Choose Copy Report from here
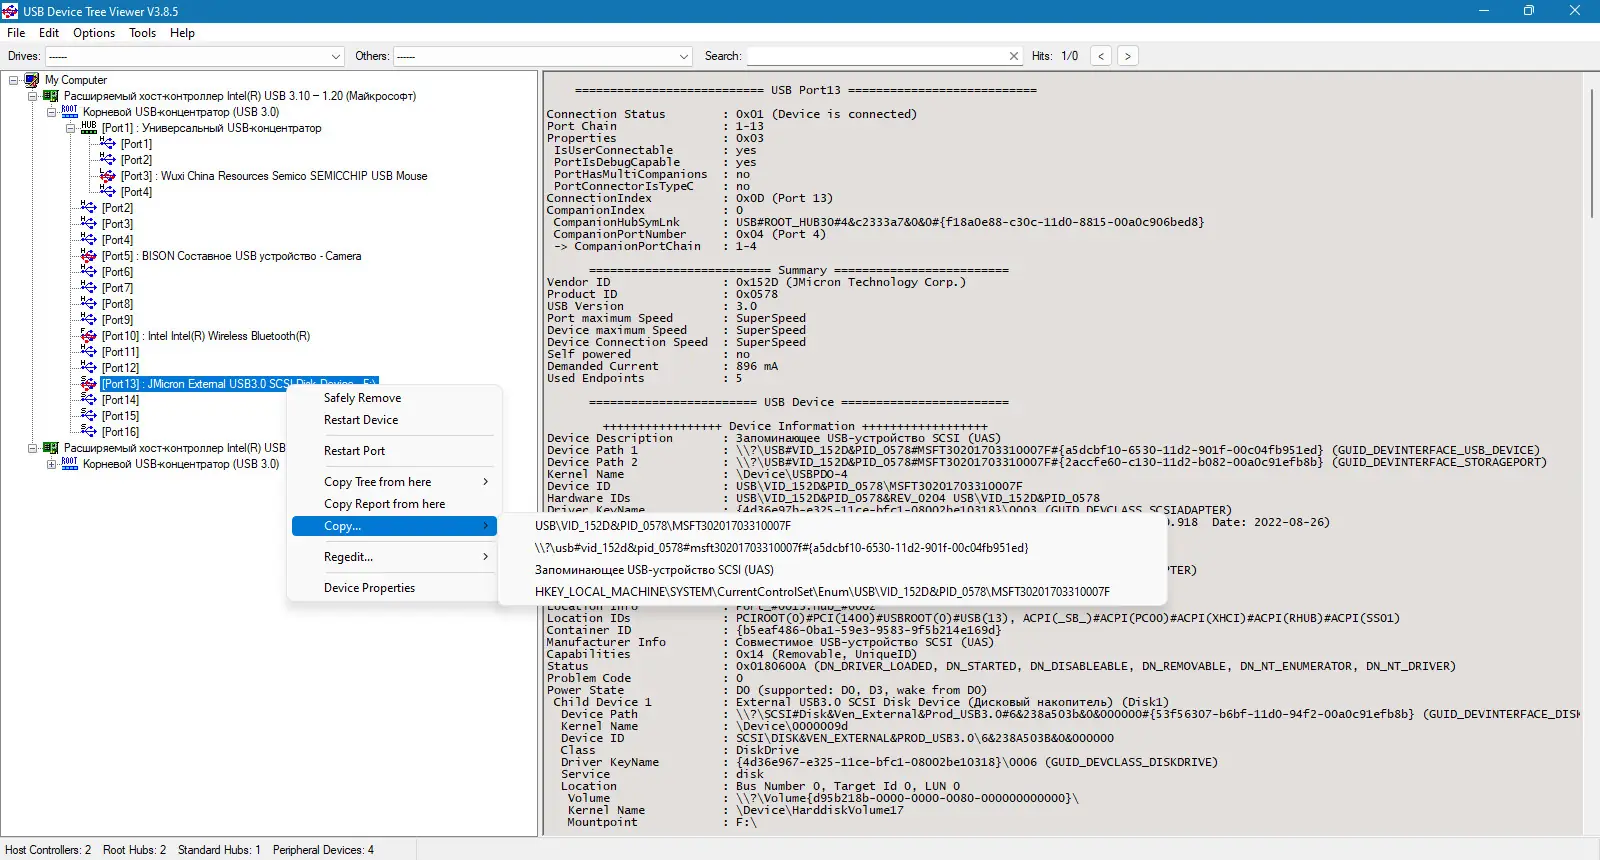The image size is (1600, 860). (x=394, y=504)
